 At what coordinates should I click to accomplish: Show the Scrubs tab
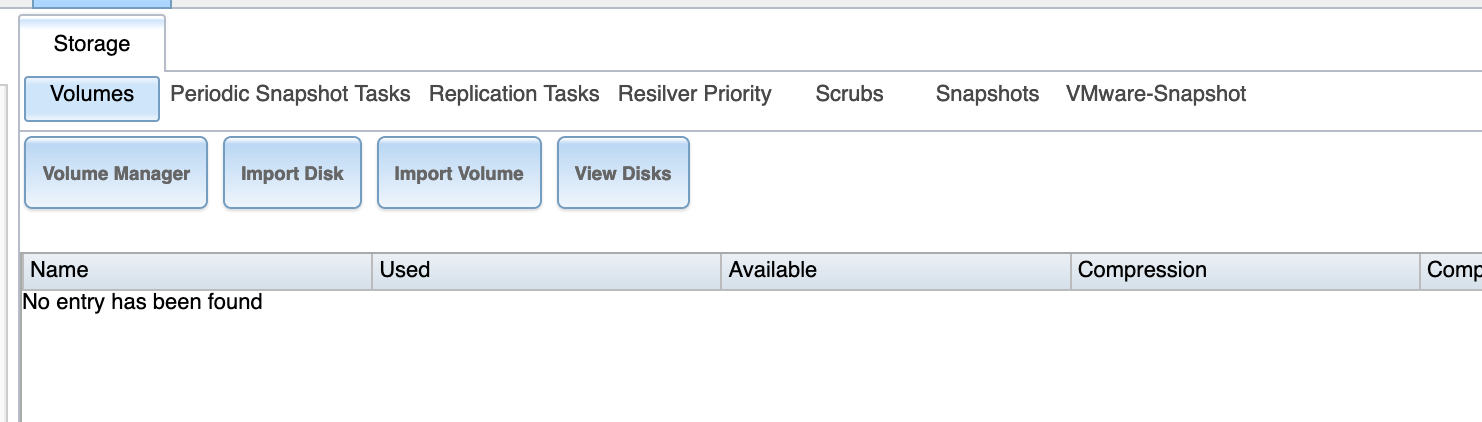point(849,95)
